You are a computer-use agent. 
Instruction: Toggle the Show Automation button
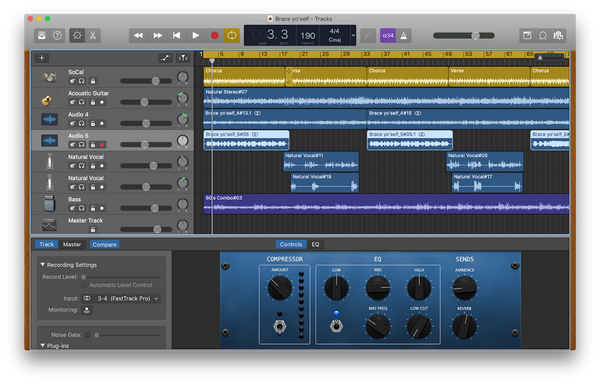165,58
